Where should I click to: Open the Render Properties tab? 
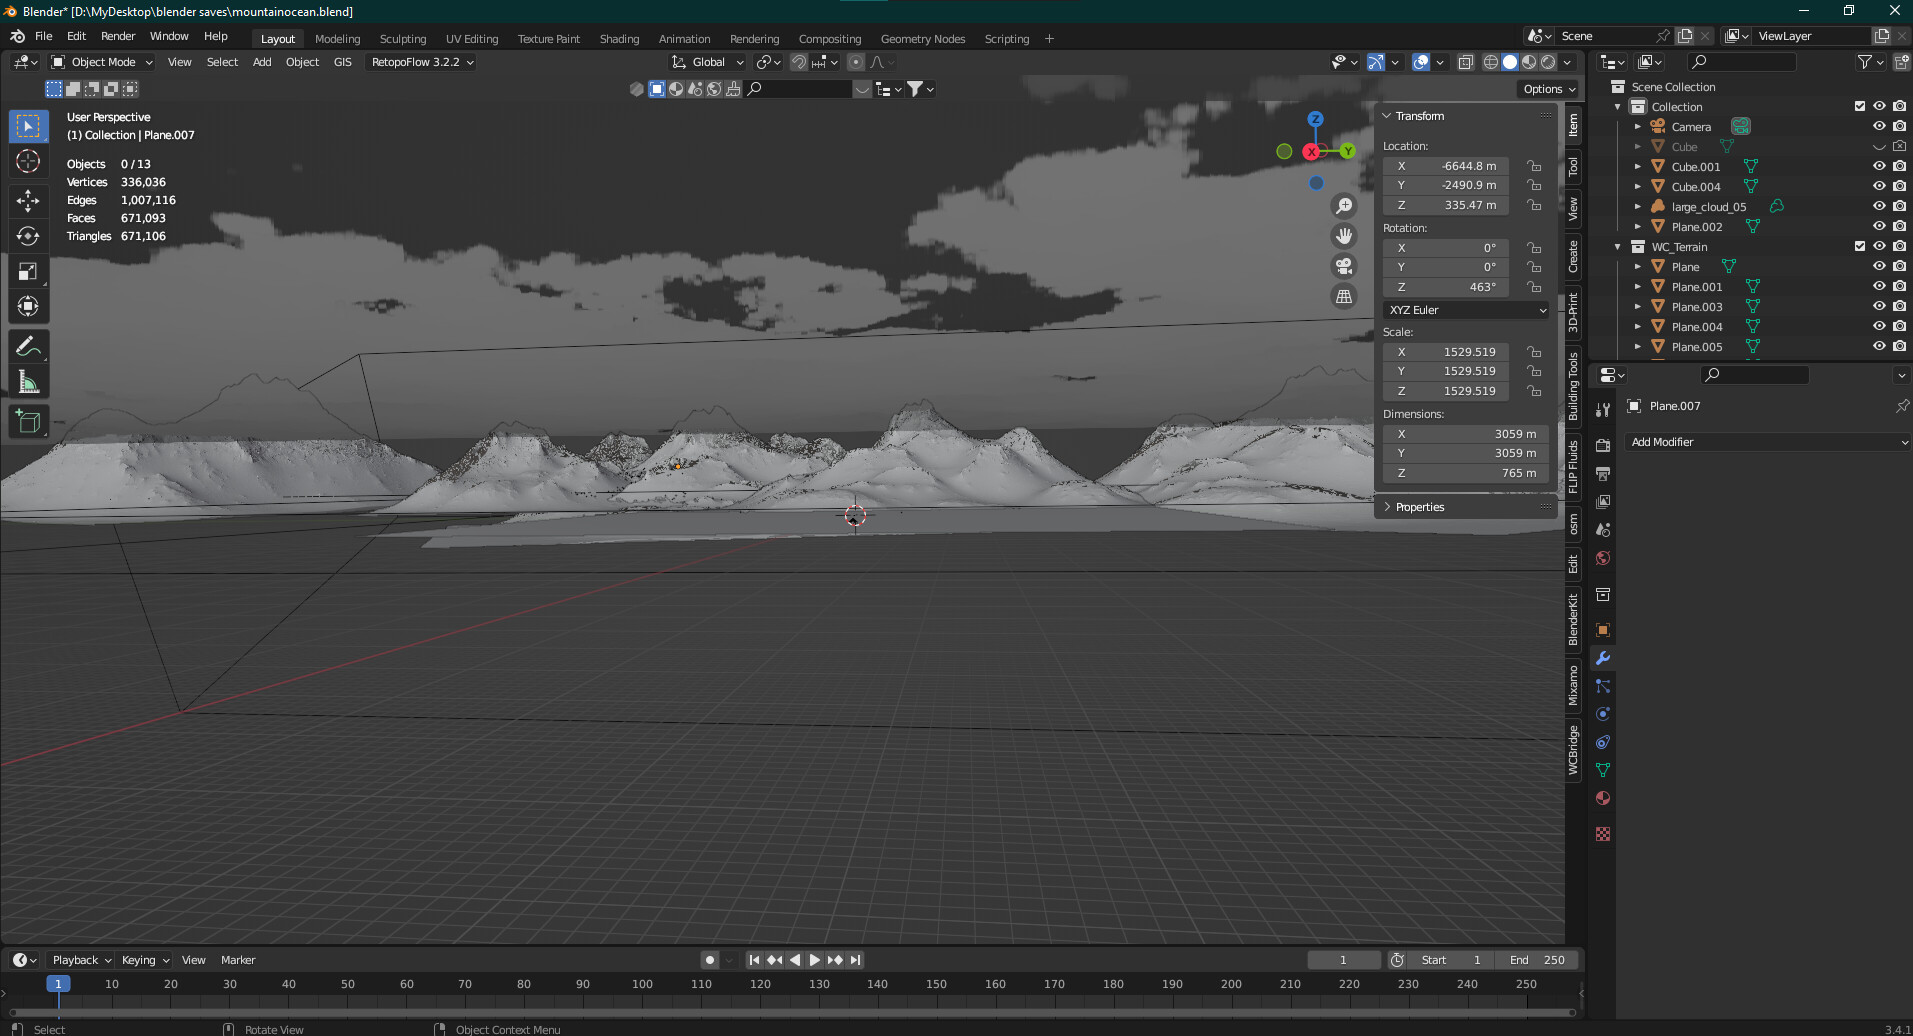click(x=1602, y=444)
